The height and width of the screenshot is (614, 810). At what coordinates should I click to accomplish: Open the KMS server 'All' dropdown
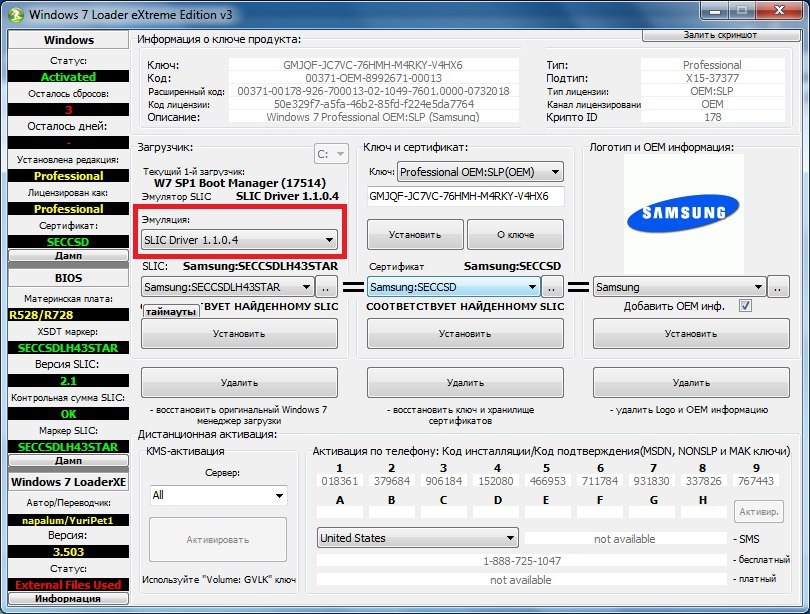[218, 495]
